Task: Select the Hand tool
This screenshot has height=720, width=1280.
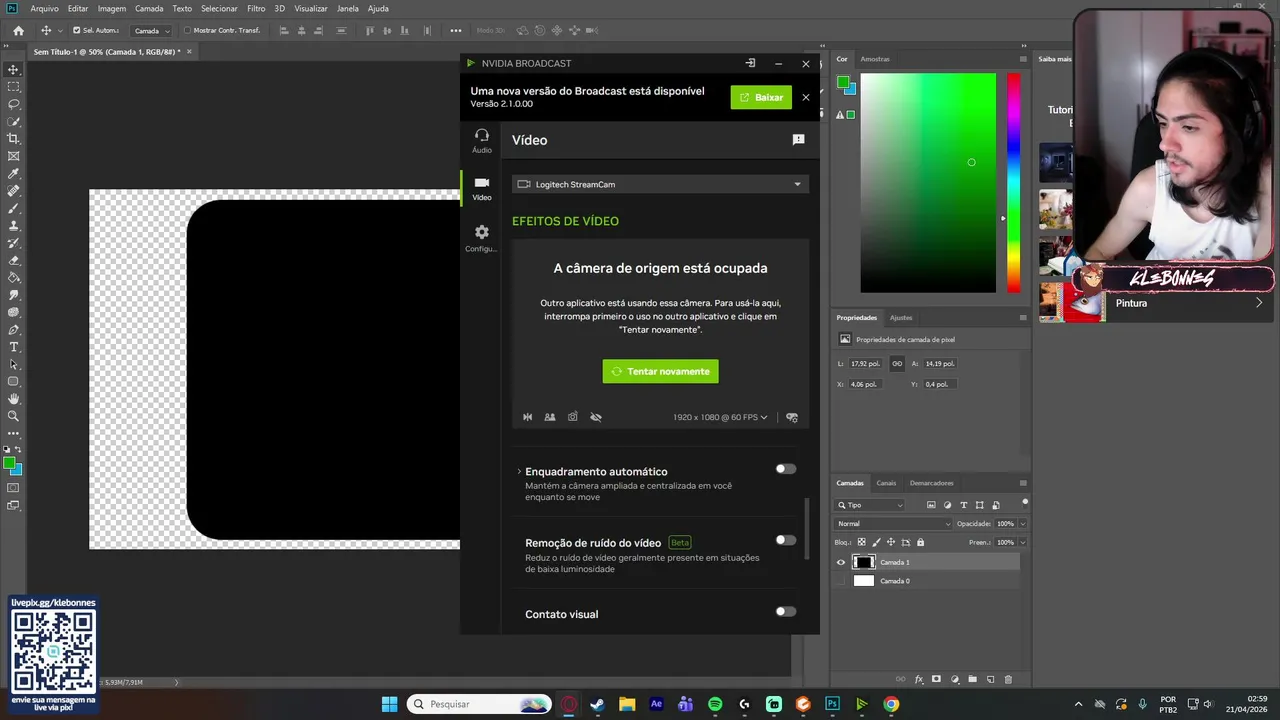Action: click(x=14, y=399)
